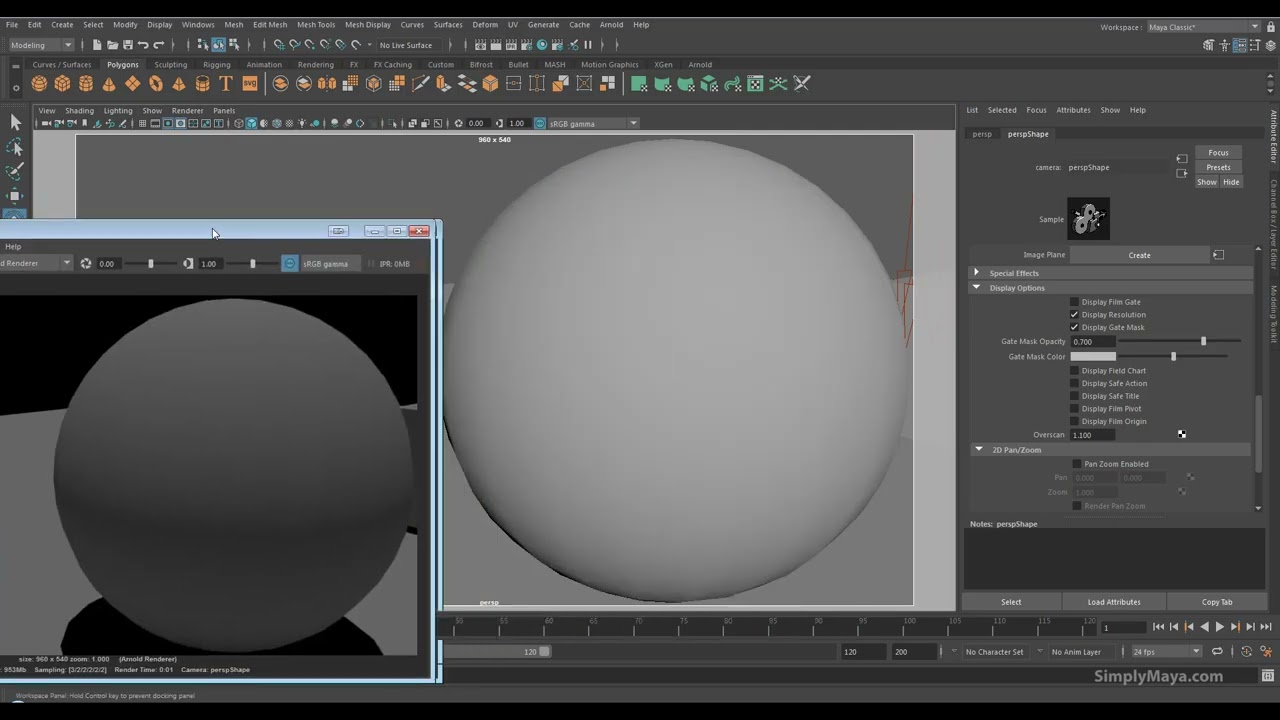Switch to the persp attribute tab
This screenshot has width=1280, height=720.
982,134
